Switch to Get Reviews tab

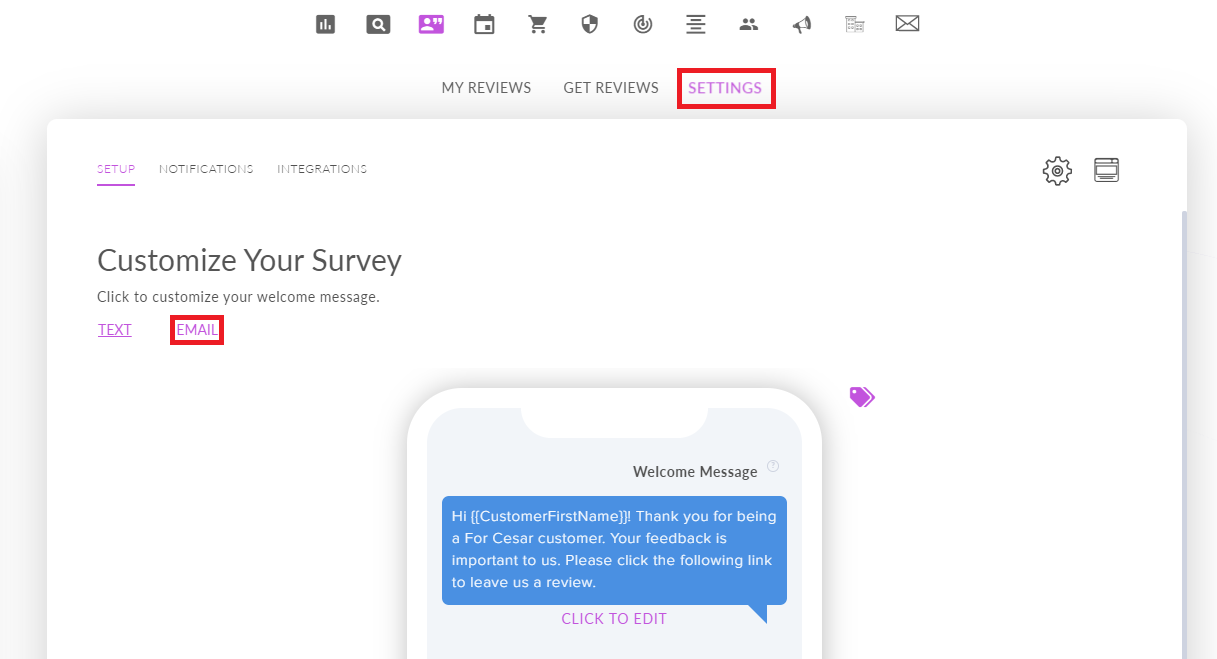[611, 88]
